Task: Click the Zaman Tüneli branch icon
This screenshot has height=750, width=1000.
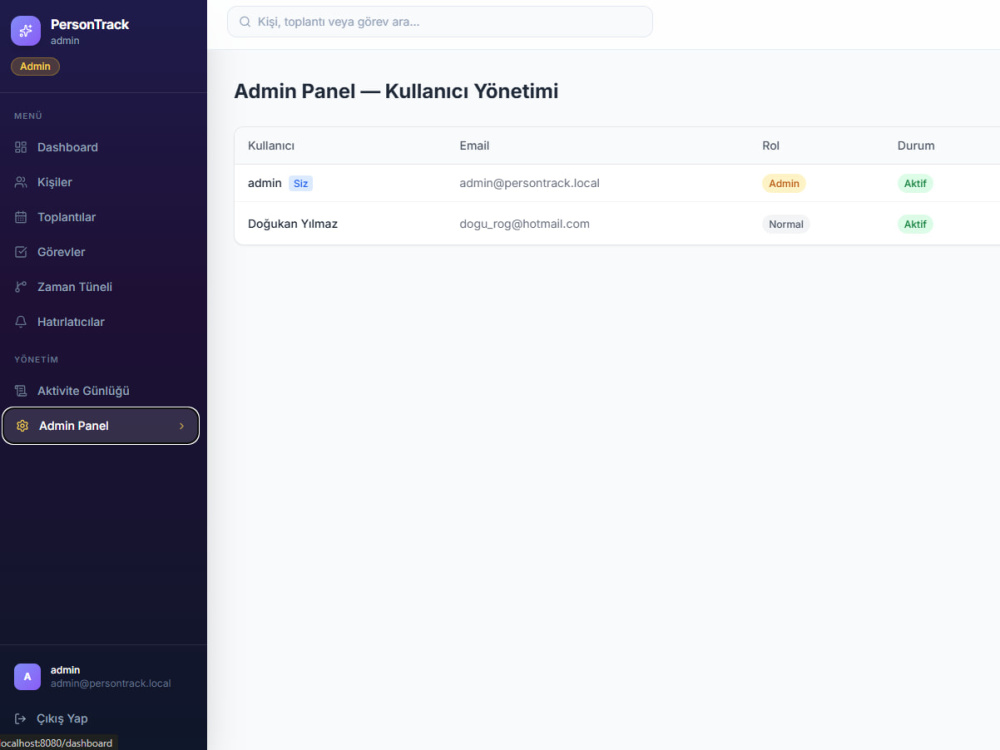Action: [21, 287]
